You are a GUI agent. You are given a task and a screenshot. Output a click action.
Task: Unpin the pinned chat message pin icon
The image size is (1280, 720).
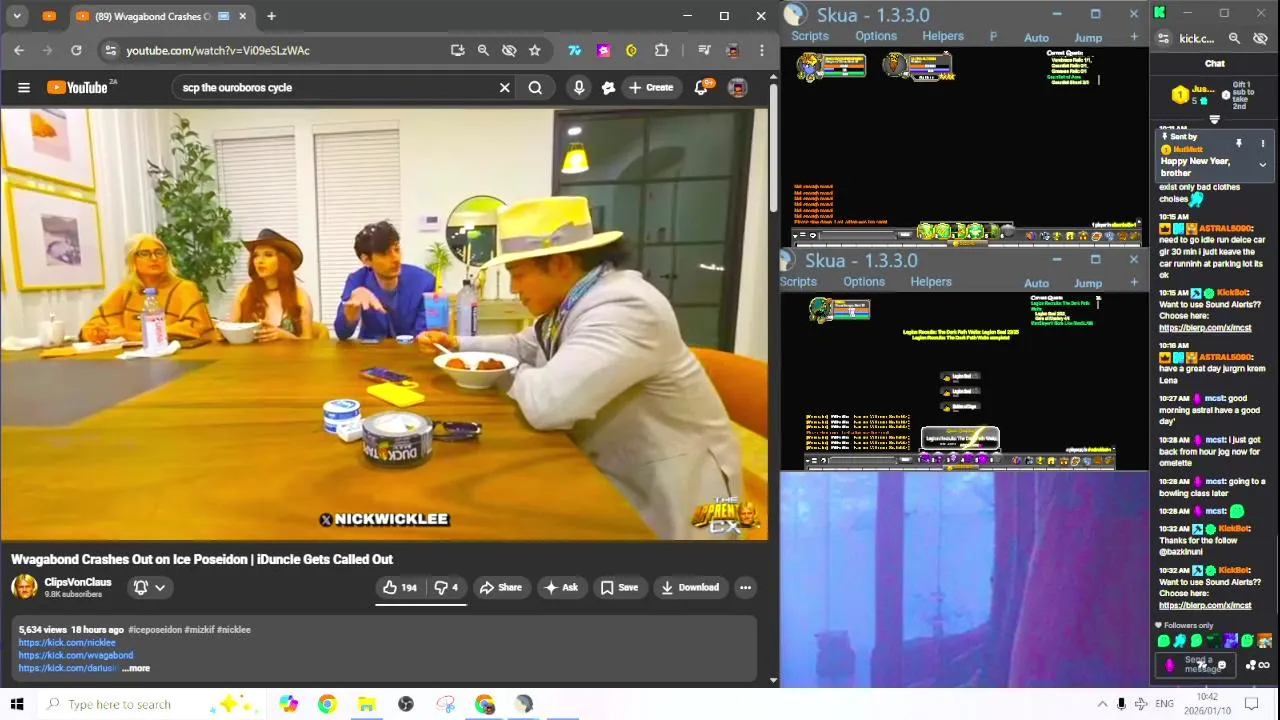tap(1239, 144)
